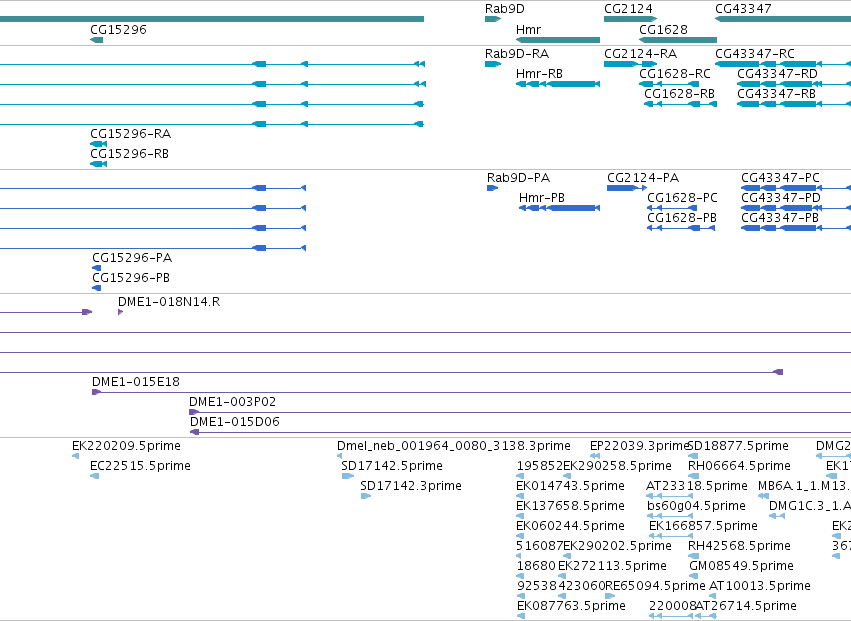Viewport: 851px width, 621px height.
Task: Open Dmel_neb_001964_0080_3138.3prime EST label
Action: (454, 446)
